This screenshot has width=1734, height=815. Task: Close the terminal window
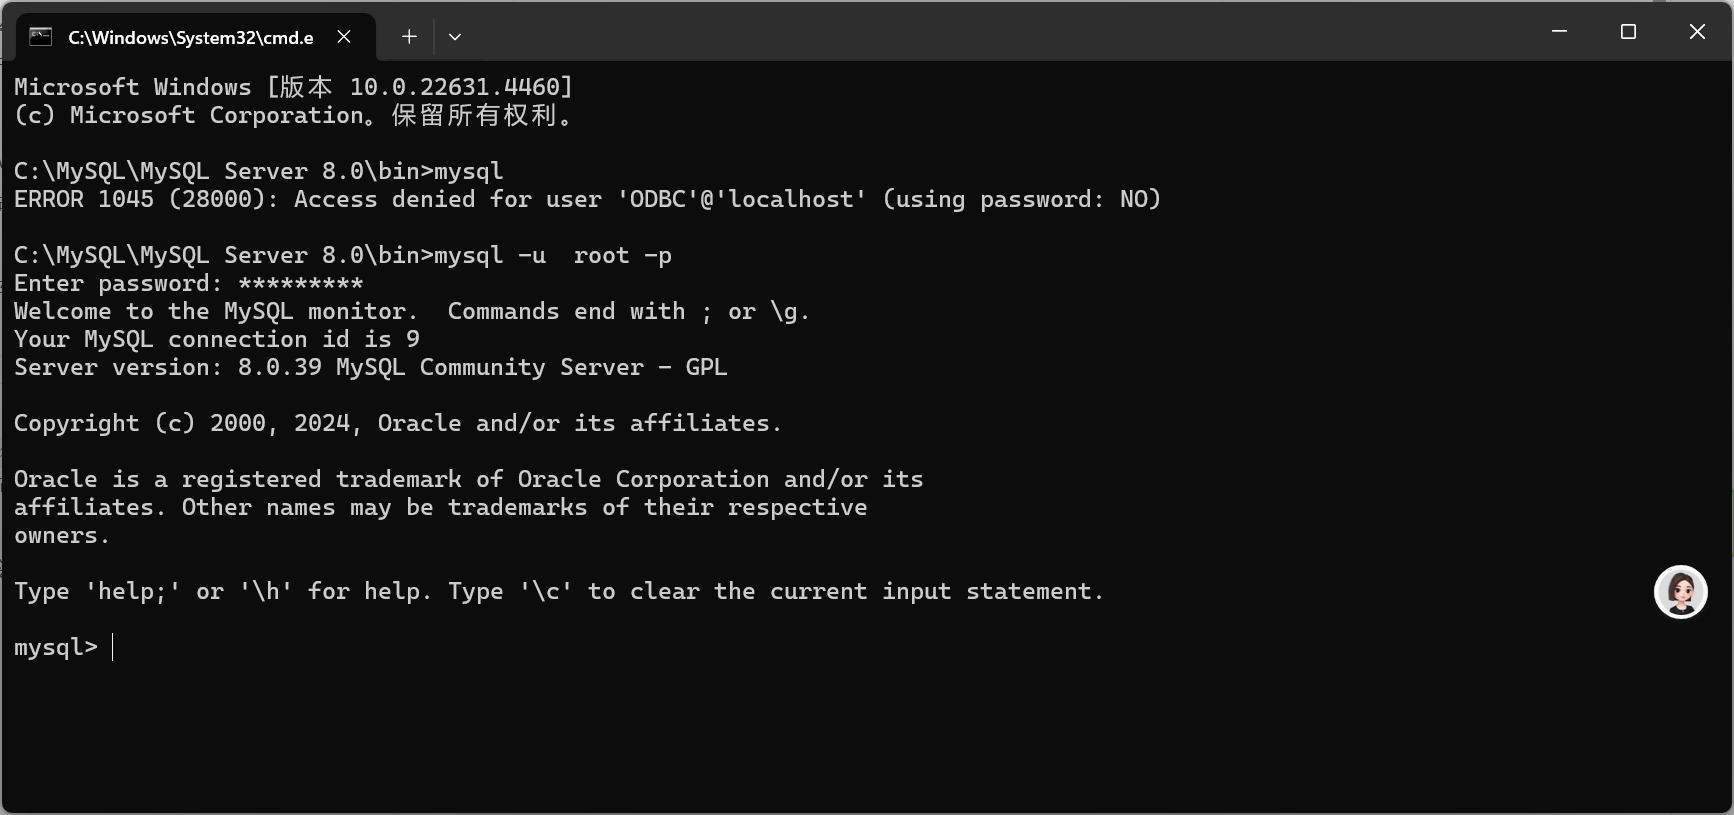[x=1697, y=32]
